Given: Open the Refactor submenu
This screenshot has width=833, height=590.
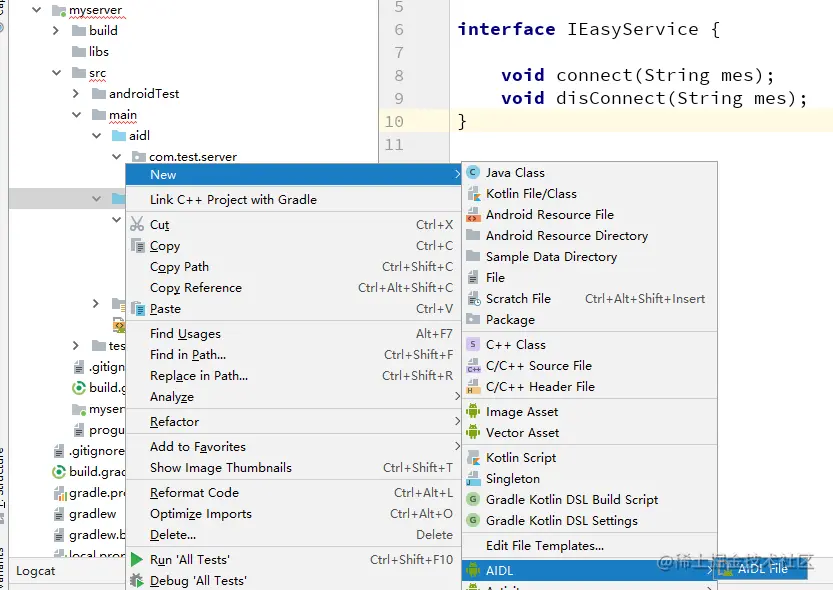Looking at the screenshot, I should 293,422.
